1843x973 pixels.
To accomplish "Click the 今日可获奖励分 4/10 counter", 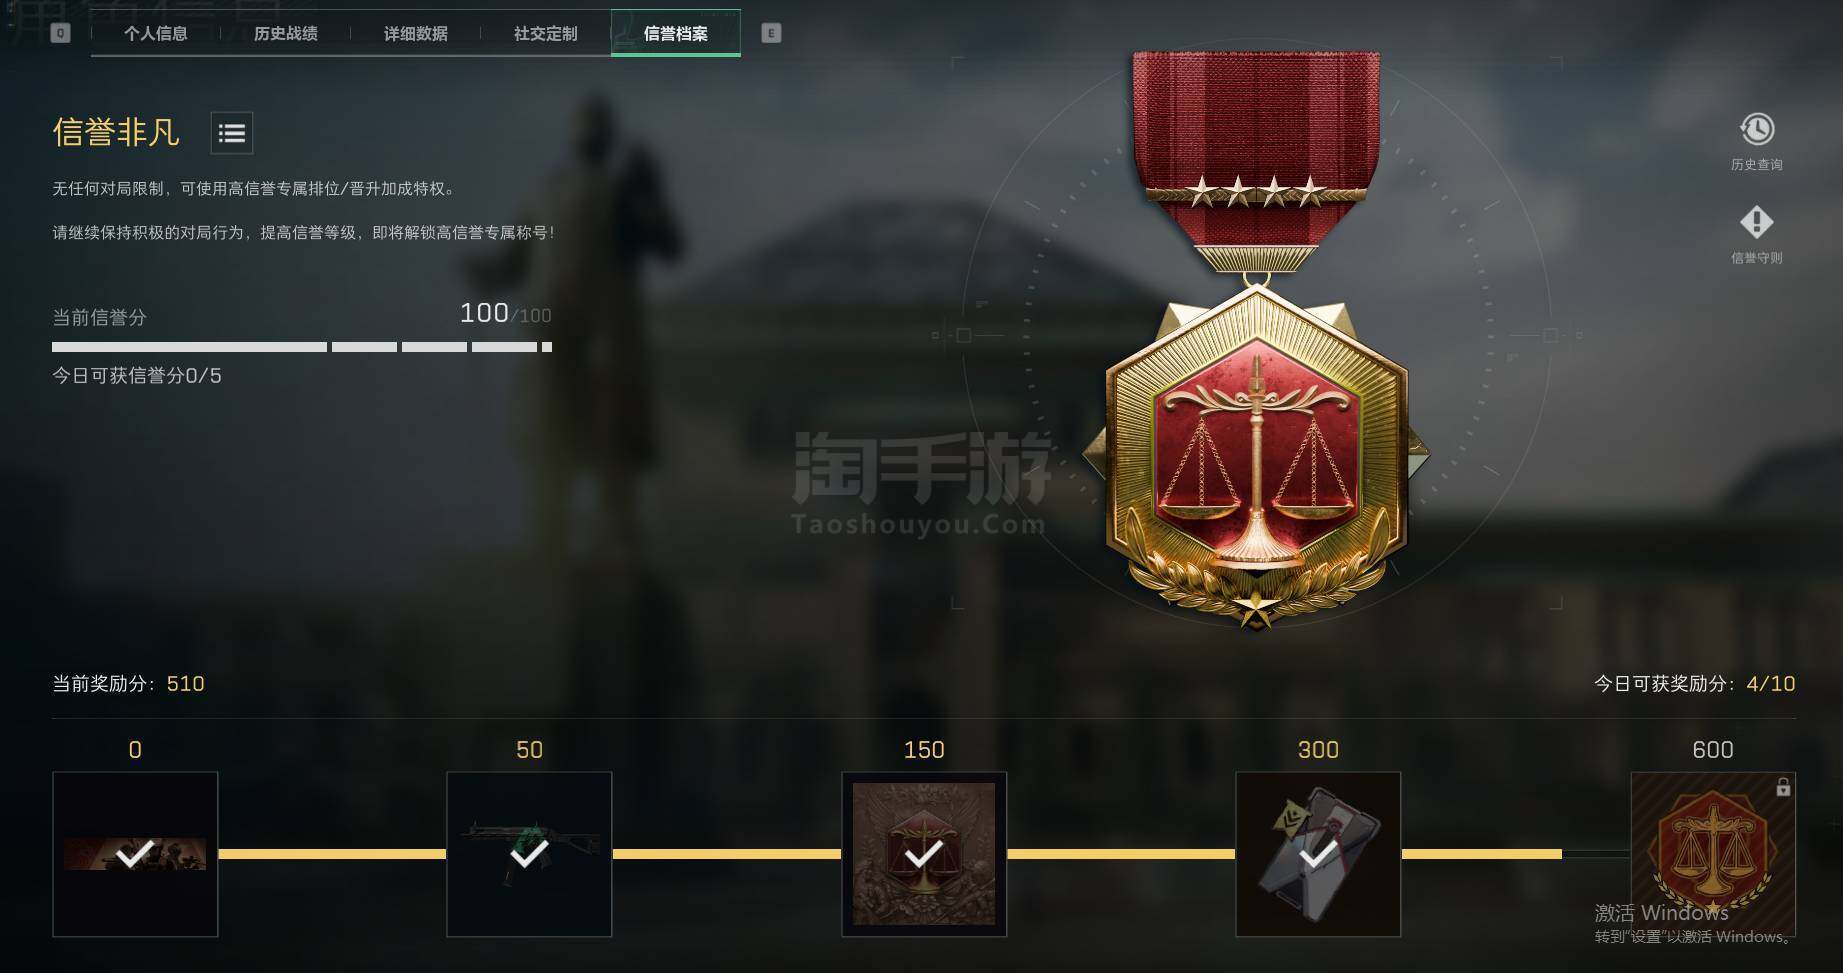I will pyautogui.click(x=1695, y=684).
